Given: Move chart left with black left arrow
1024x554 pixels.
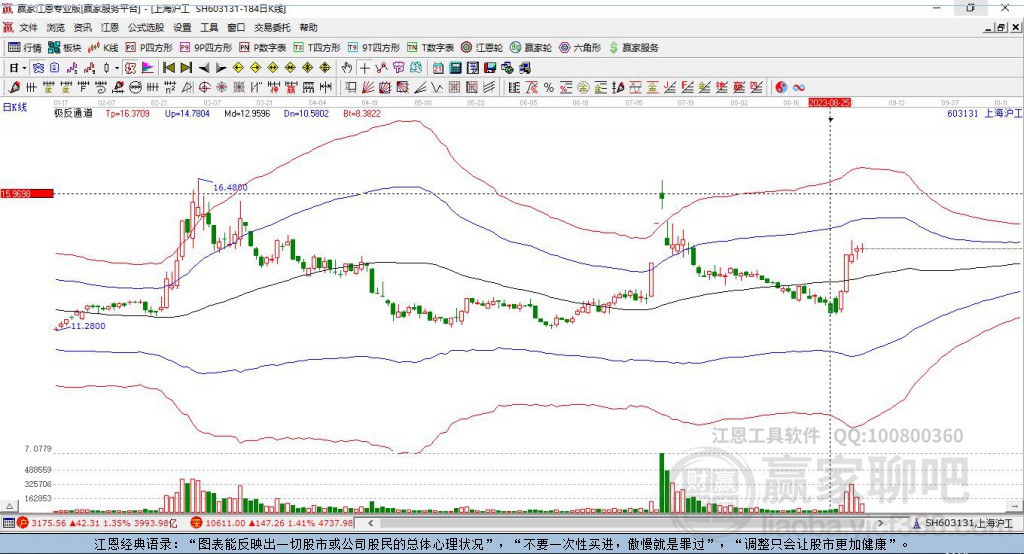Looking at the screenshot, I should point(204,68).
